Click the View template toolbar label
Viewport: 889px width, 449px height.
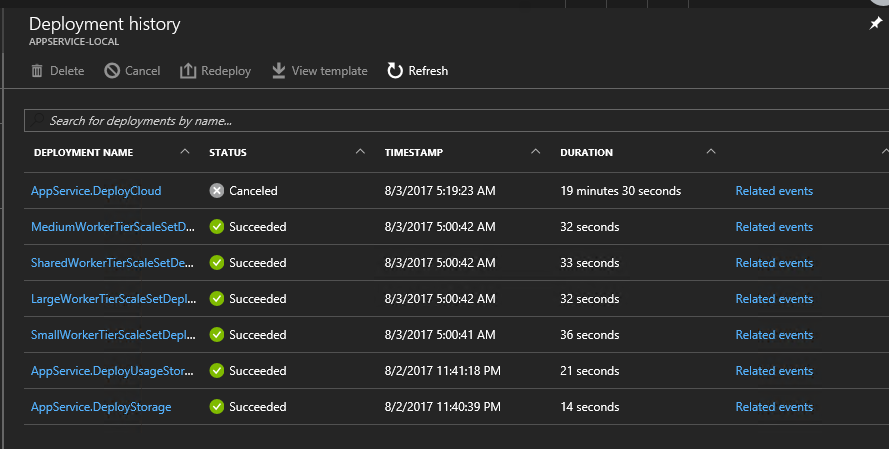point(329,71)
